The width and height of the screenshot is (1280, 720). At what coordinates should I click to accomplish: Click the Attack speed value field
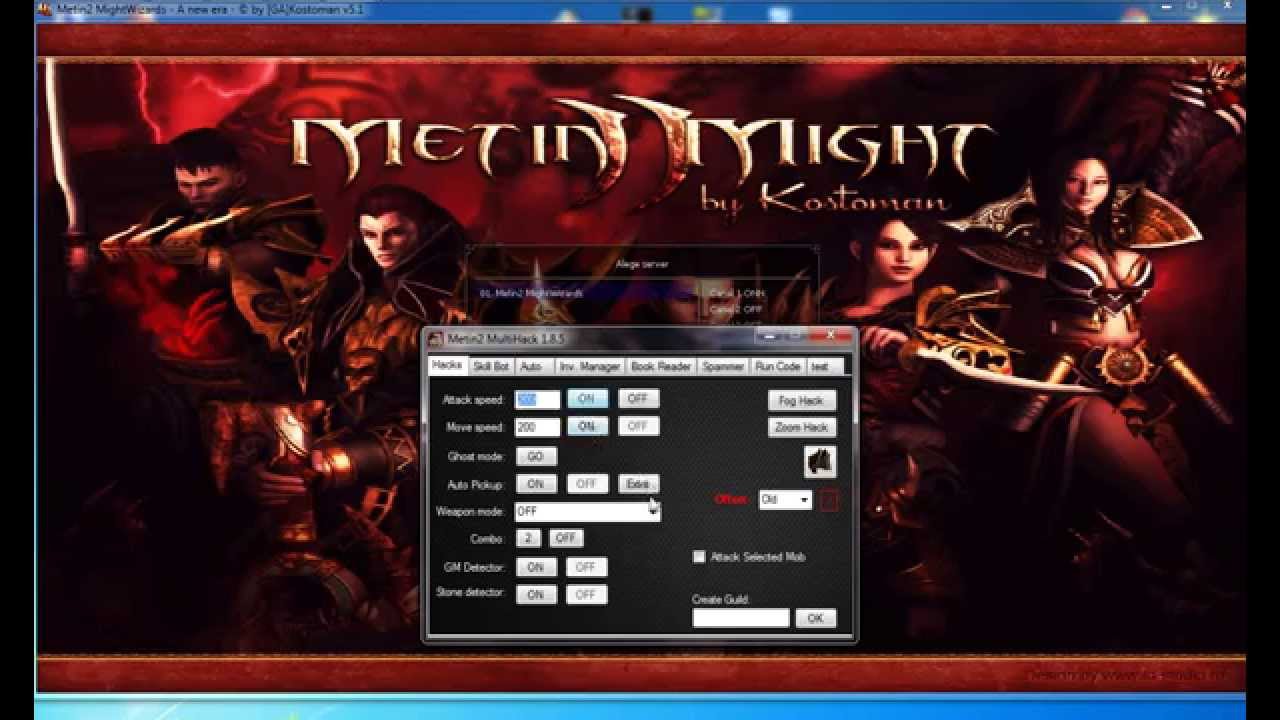pos(537,399)
